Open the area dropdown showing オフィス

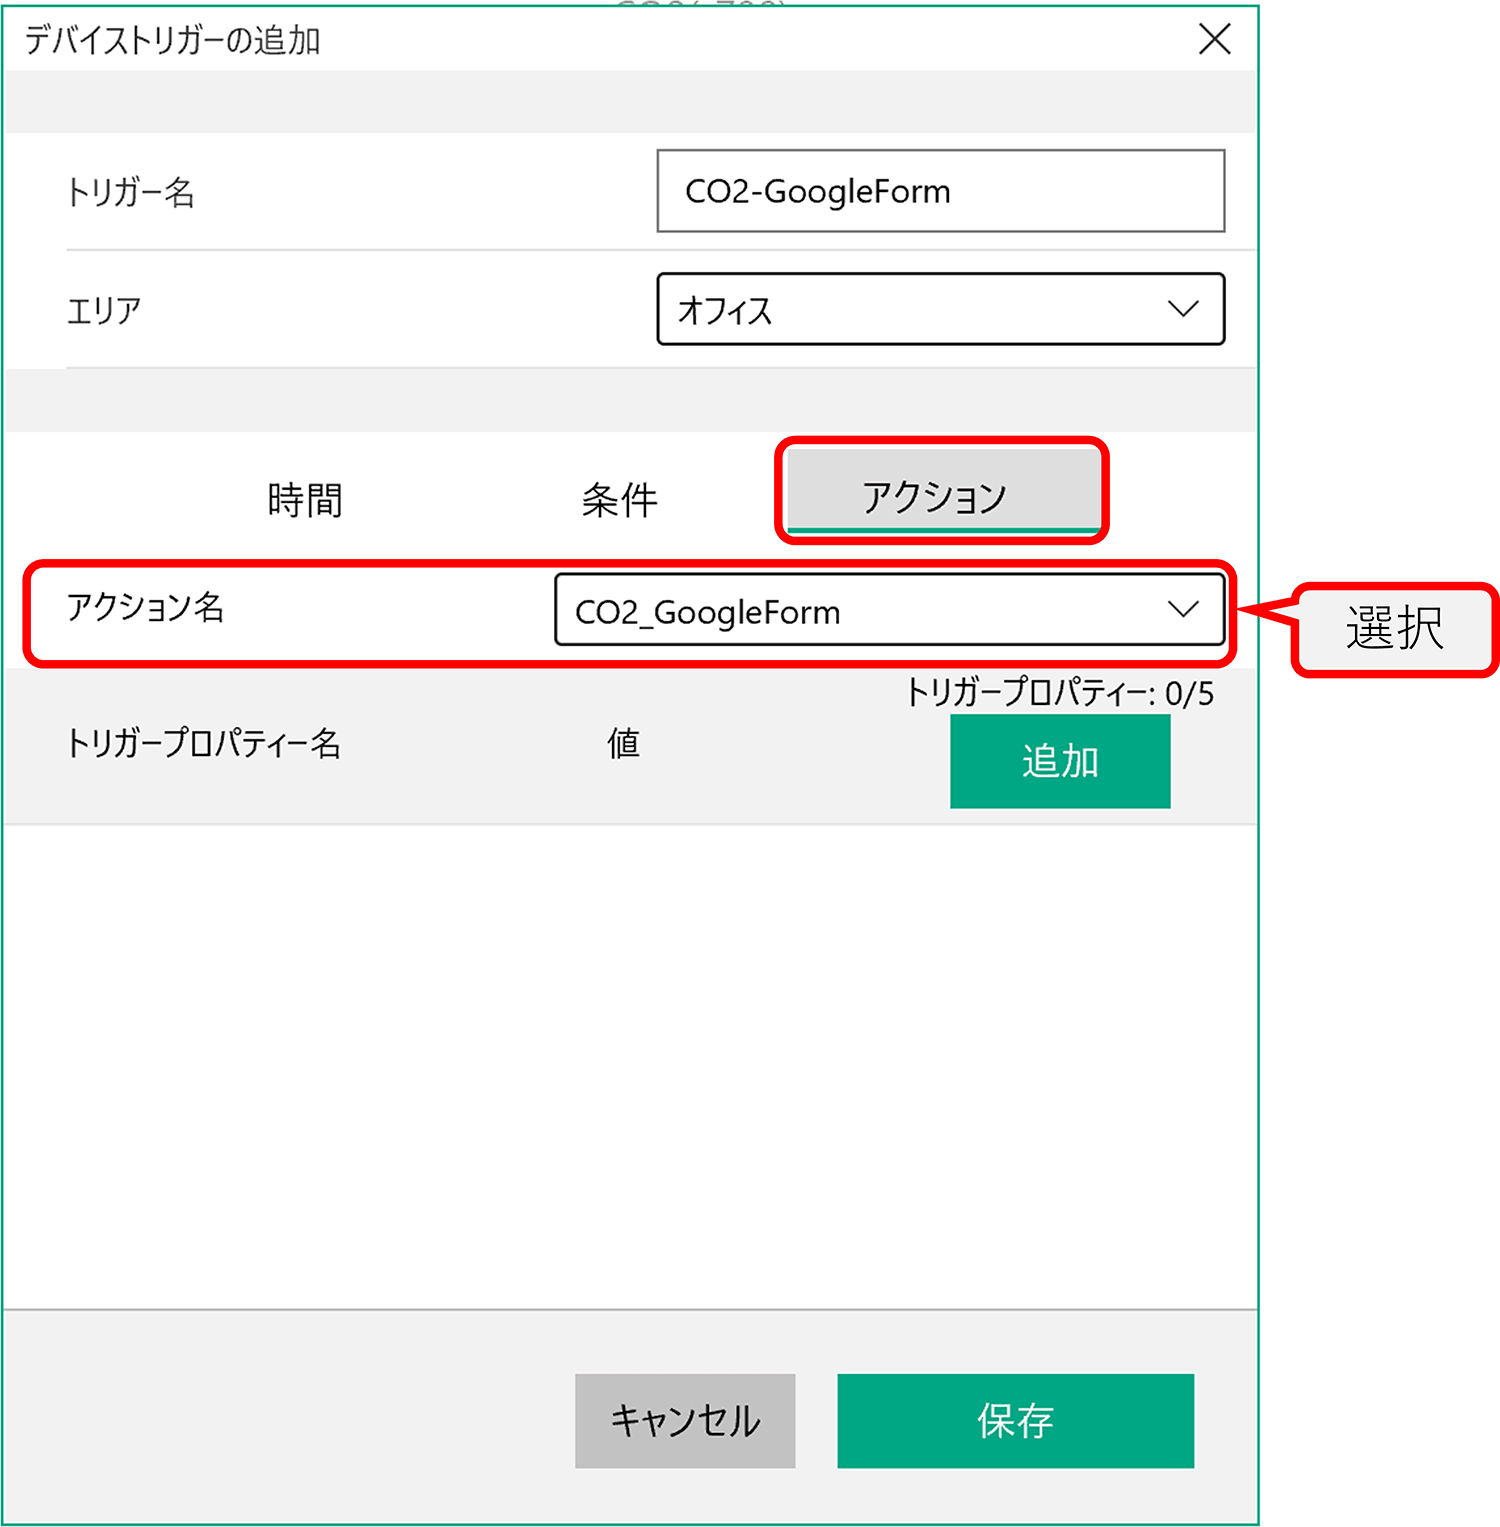[x=940, y=309]
